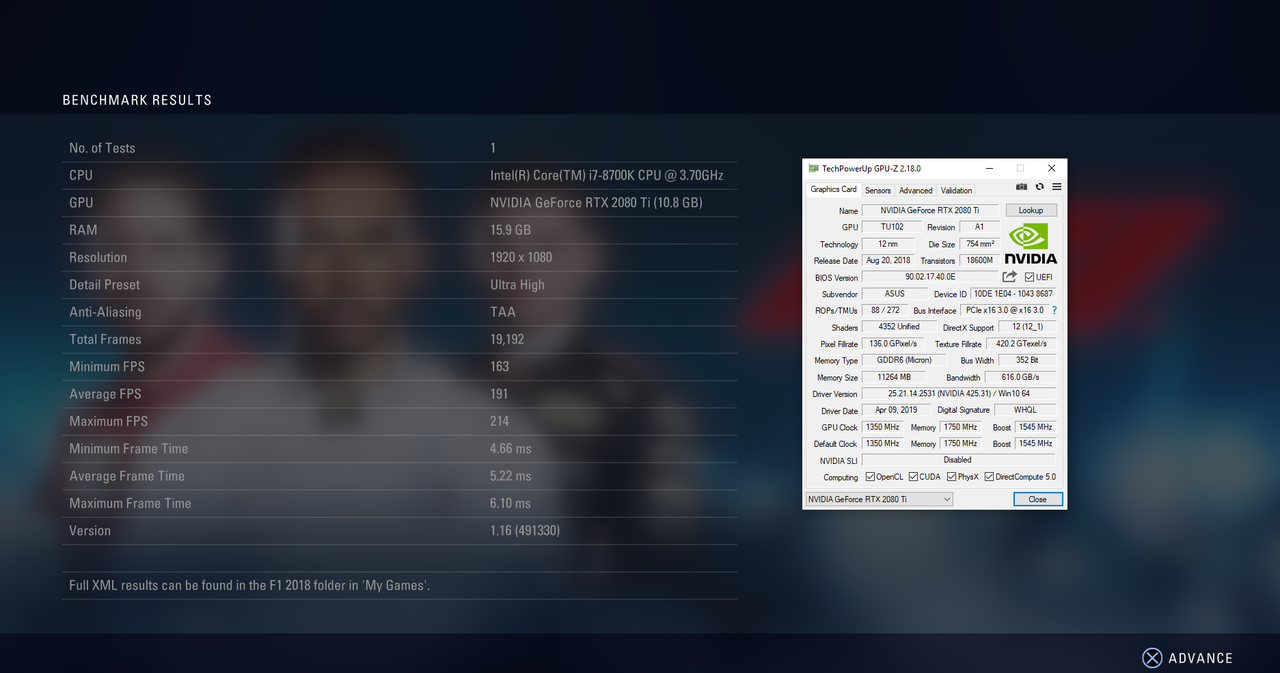Switch to the Sensors tab
Screen dimensions: 1280x673
[878, 190]
